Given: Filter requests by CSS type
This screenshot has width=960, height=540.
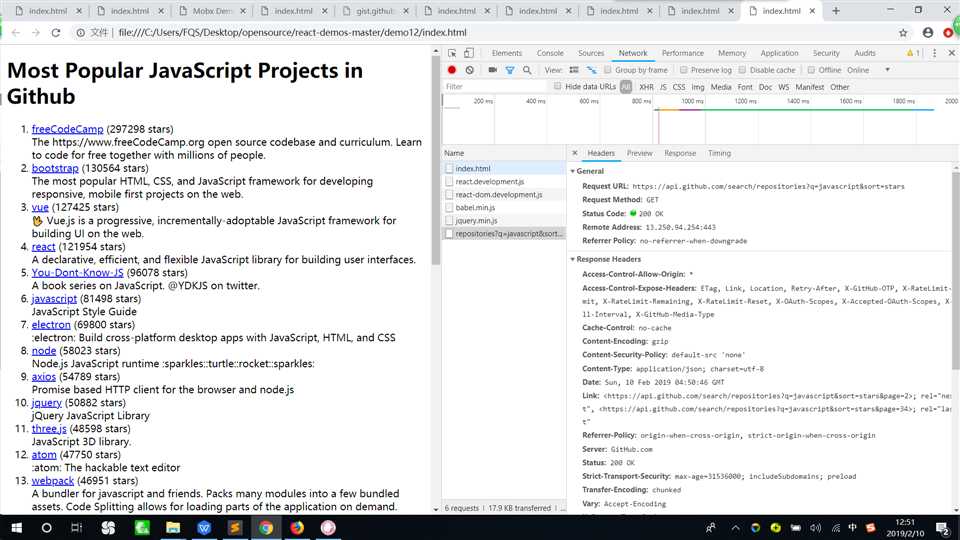Looking at the screenshot, I should click(678, 87).
